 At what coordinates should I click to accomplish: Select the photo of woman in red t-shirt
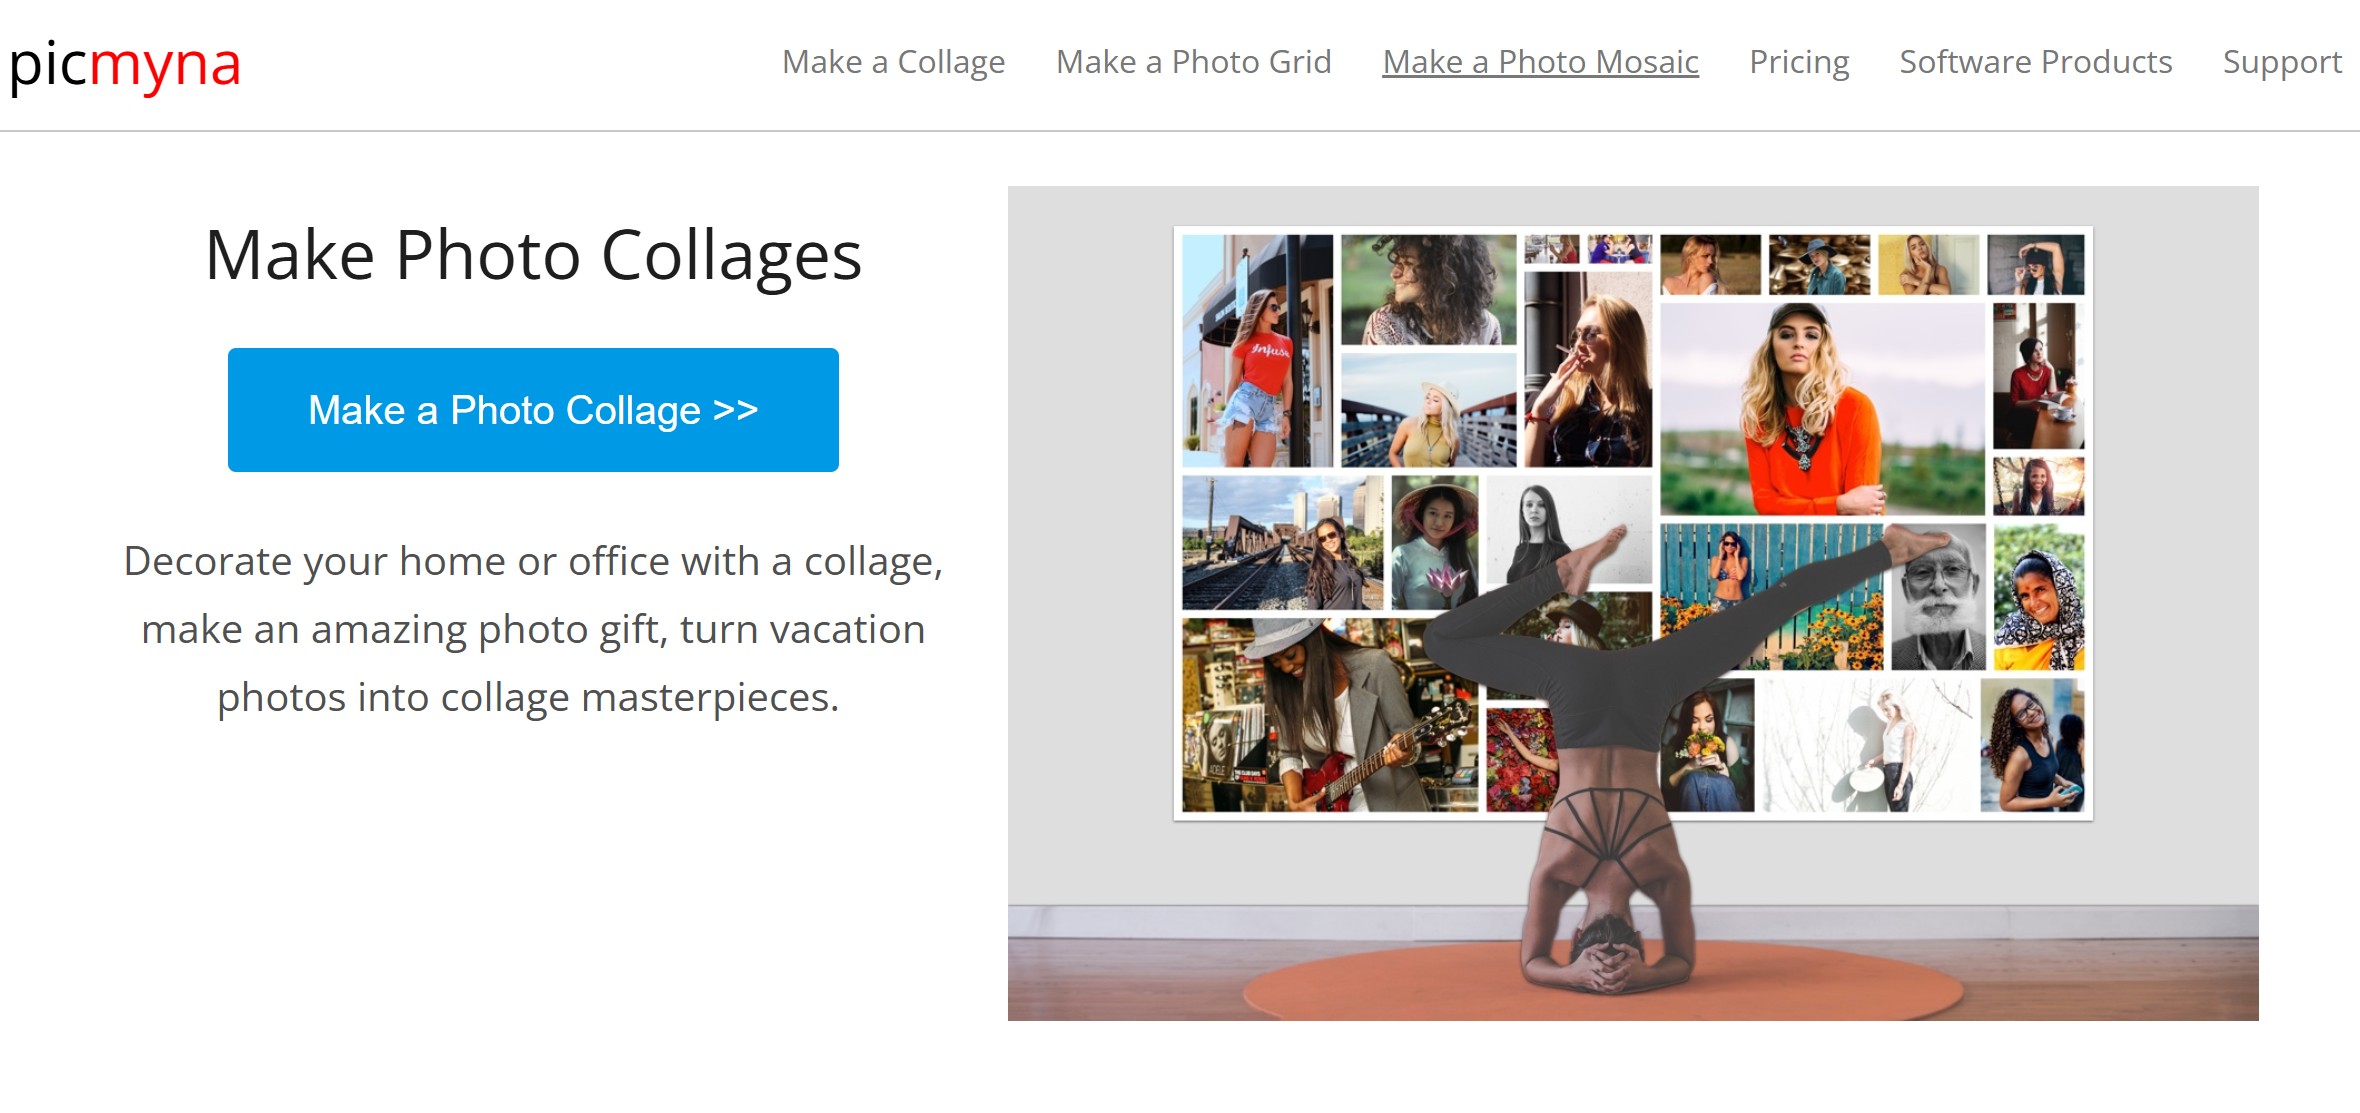coord(1256,350)
